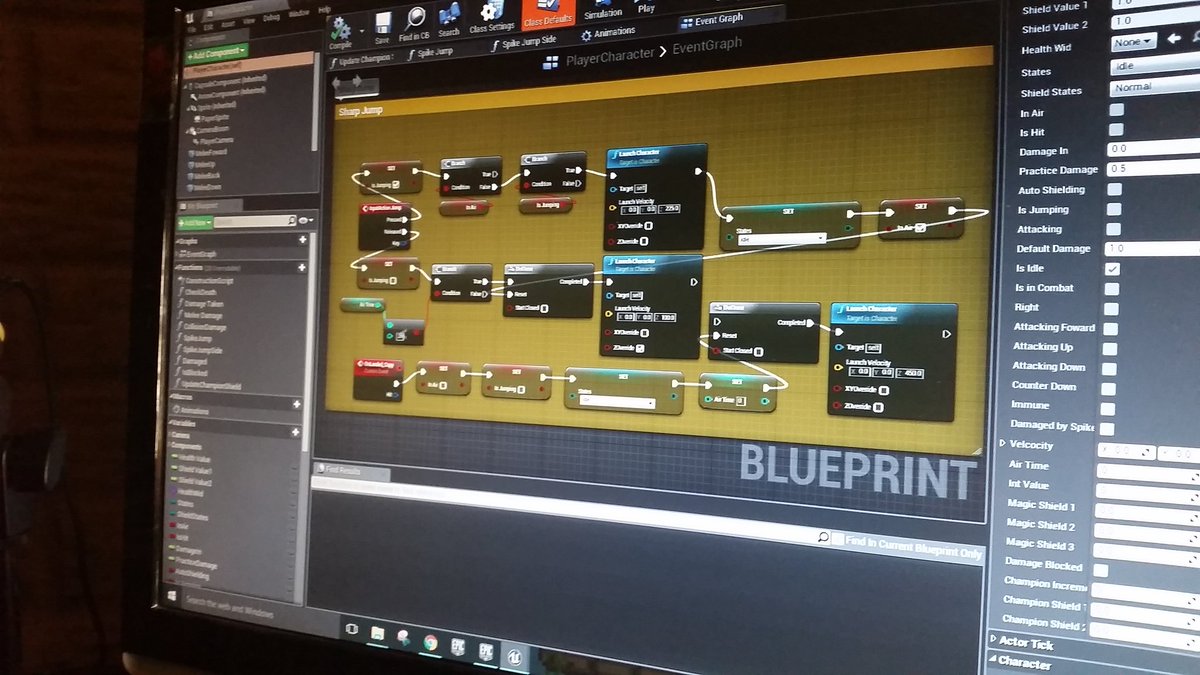Click the Default Damage value field
Image resolution: width=1200 pixels, height=675 pixels.
(x=1153, y=247)
